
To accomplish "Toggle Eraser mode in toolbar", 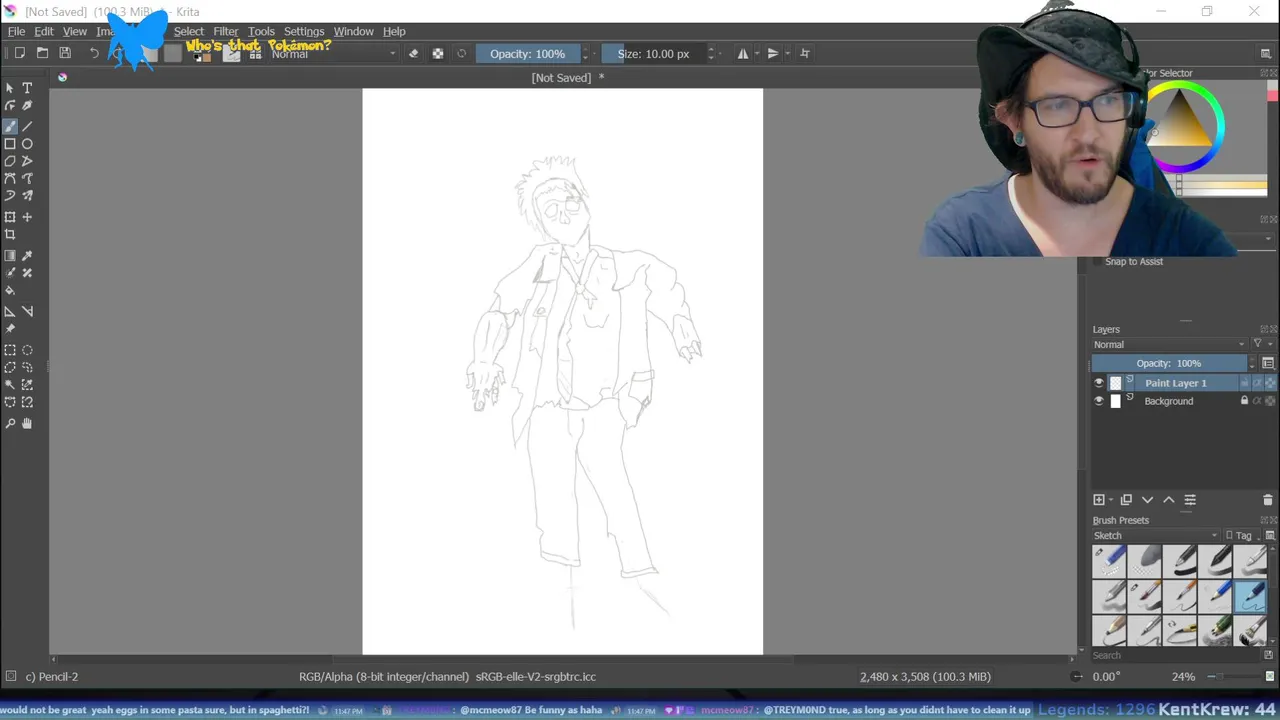I will pos(413,53).
